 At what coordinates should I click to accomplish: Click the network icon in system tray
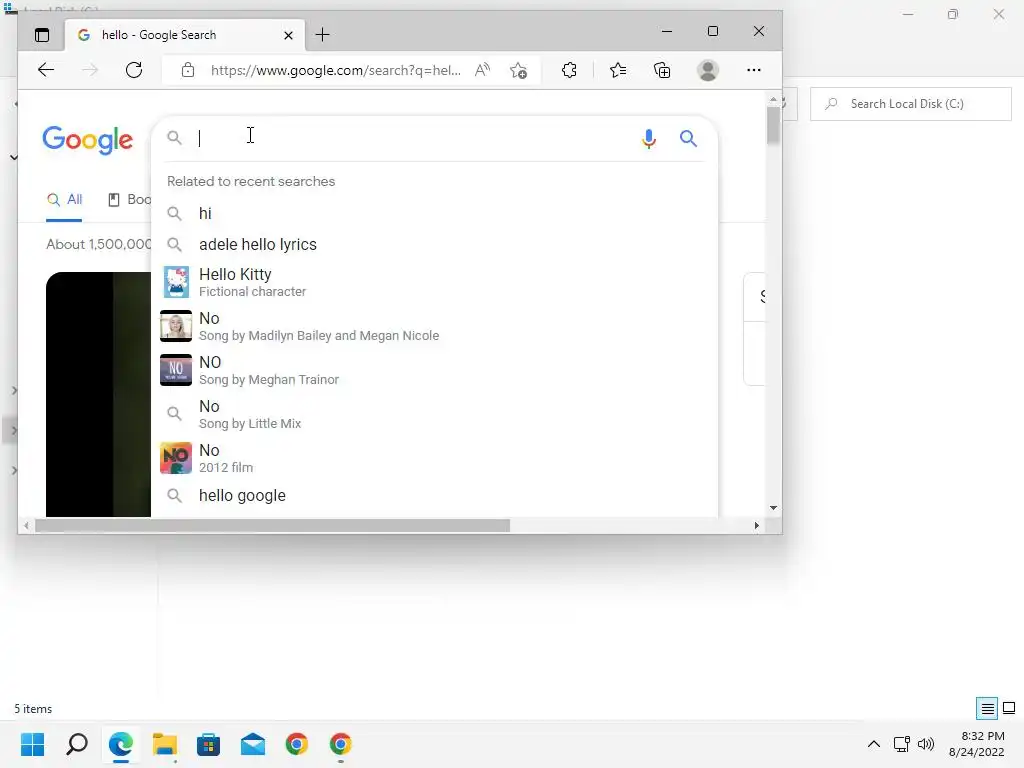click(902, 744)
